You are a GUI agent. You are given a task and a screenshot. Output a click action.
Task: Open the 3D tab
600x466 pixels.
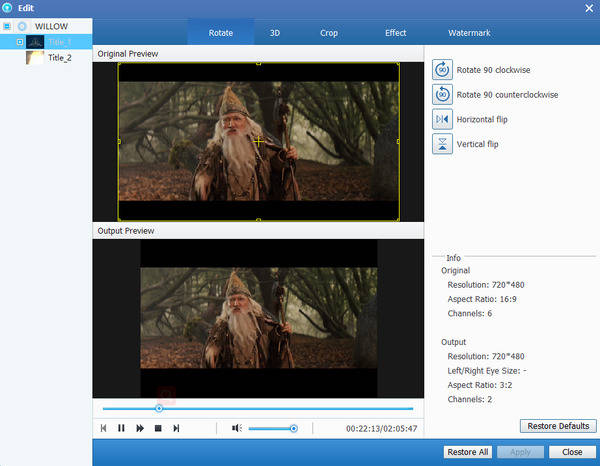click(275, 33)
